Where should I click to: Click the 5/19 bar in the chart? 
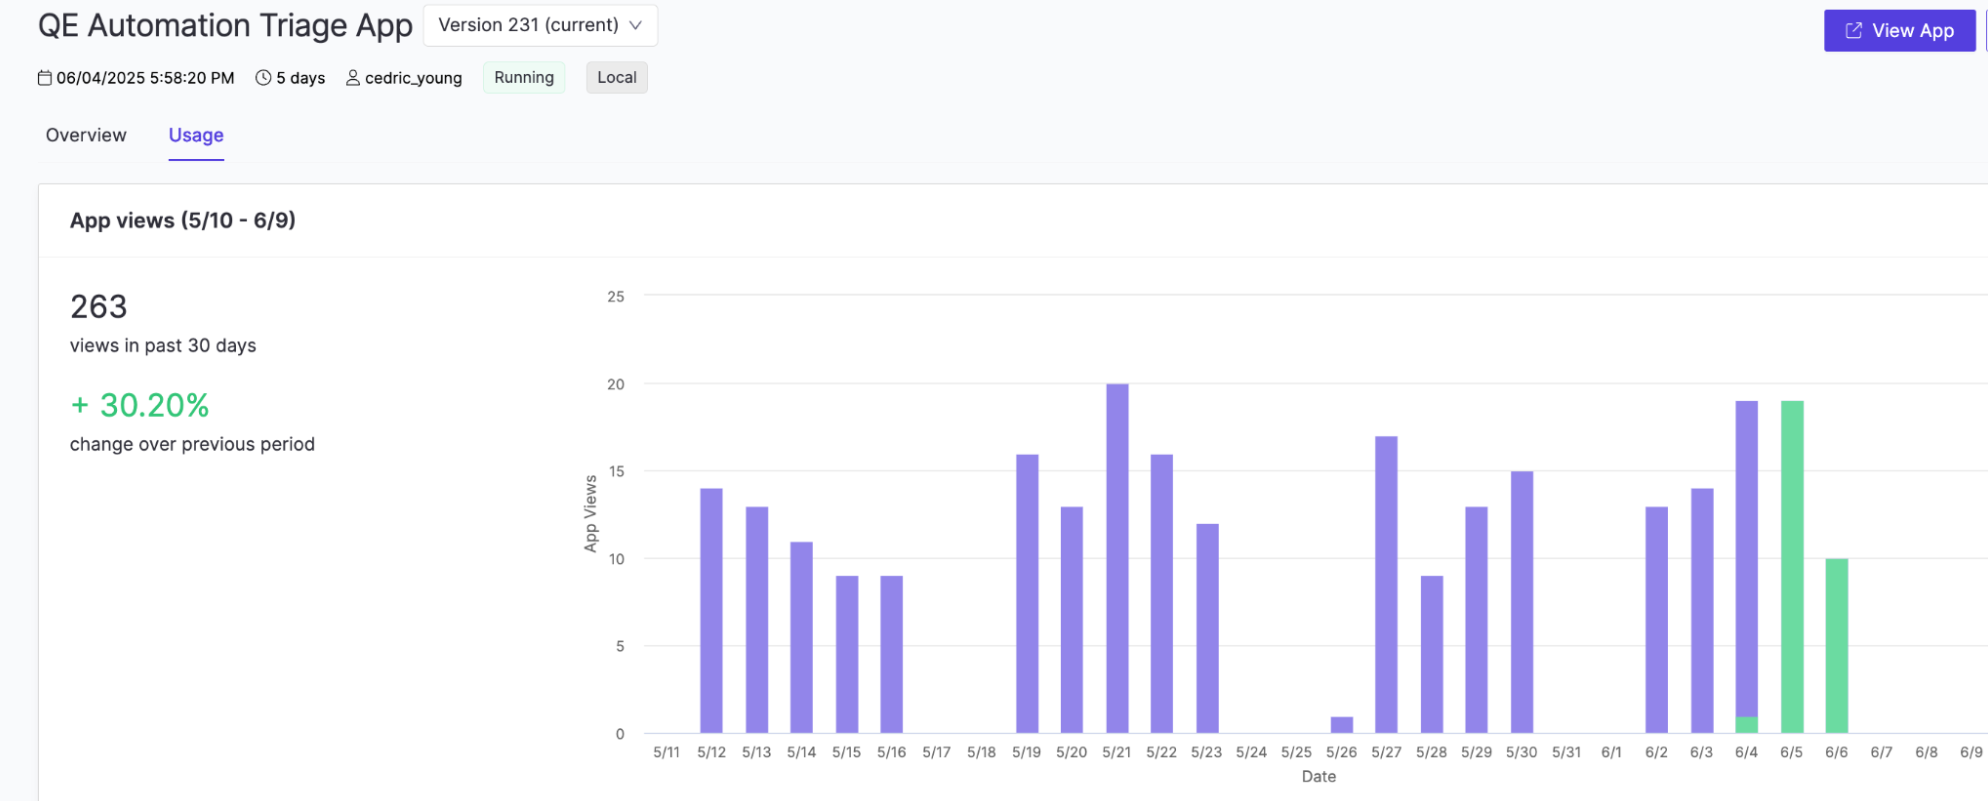[x=1027, y=594]
